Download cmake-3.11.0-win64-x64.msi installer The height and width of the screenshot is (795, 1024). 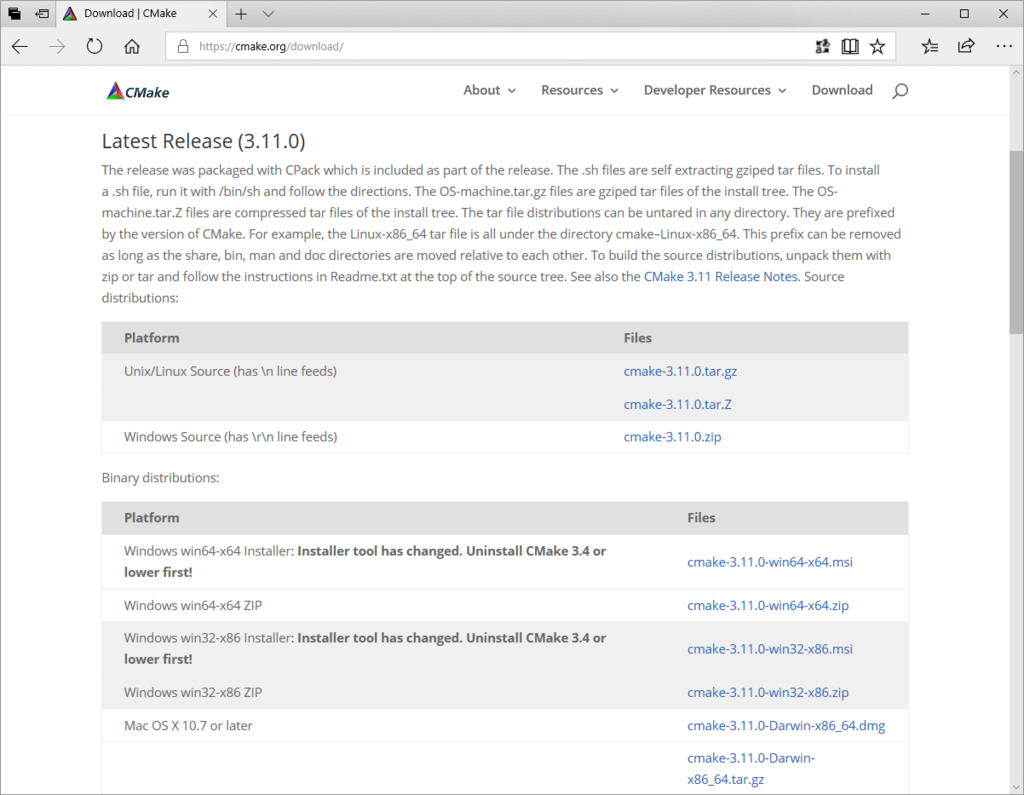tap(769, 562)
